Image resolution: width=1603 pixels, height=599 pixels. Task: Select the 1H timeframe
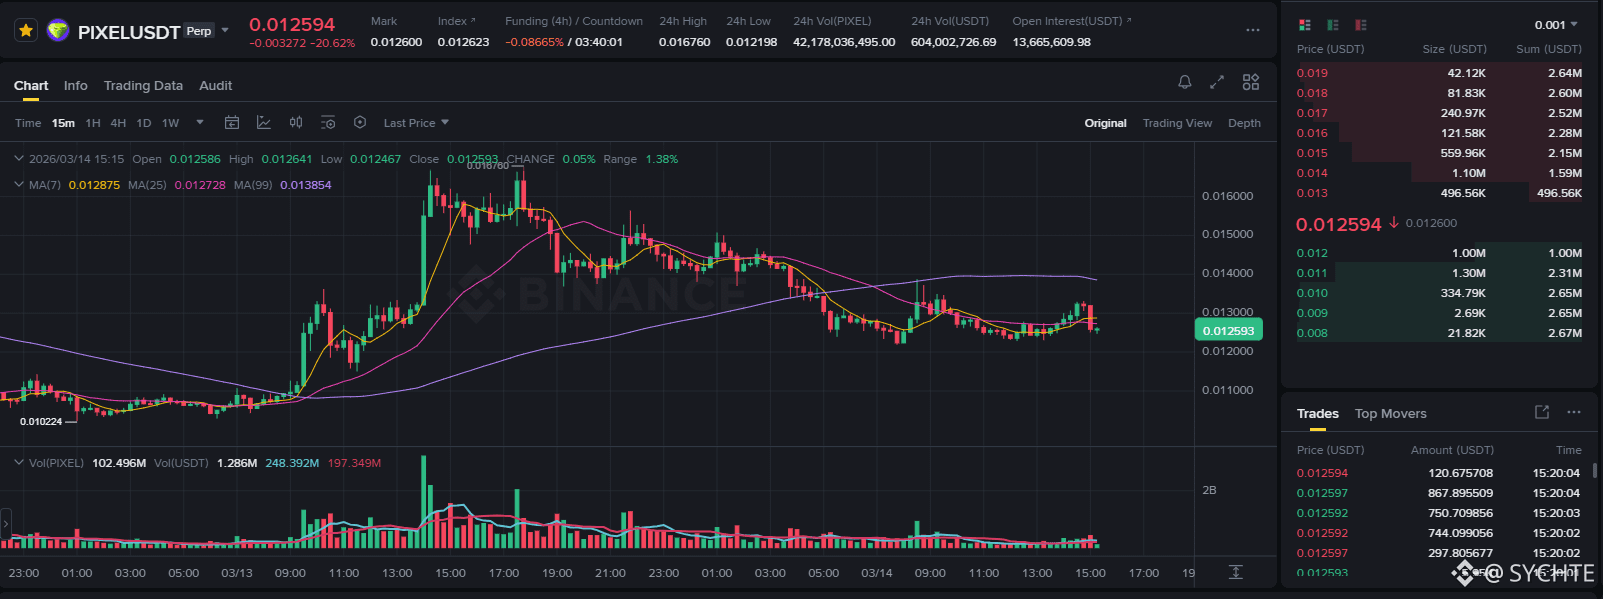click(93, 123)
